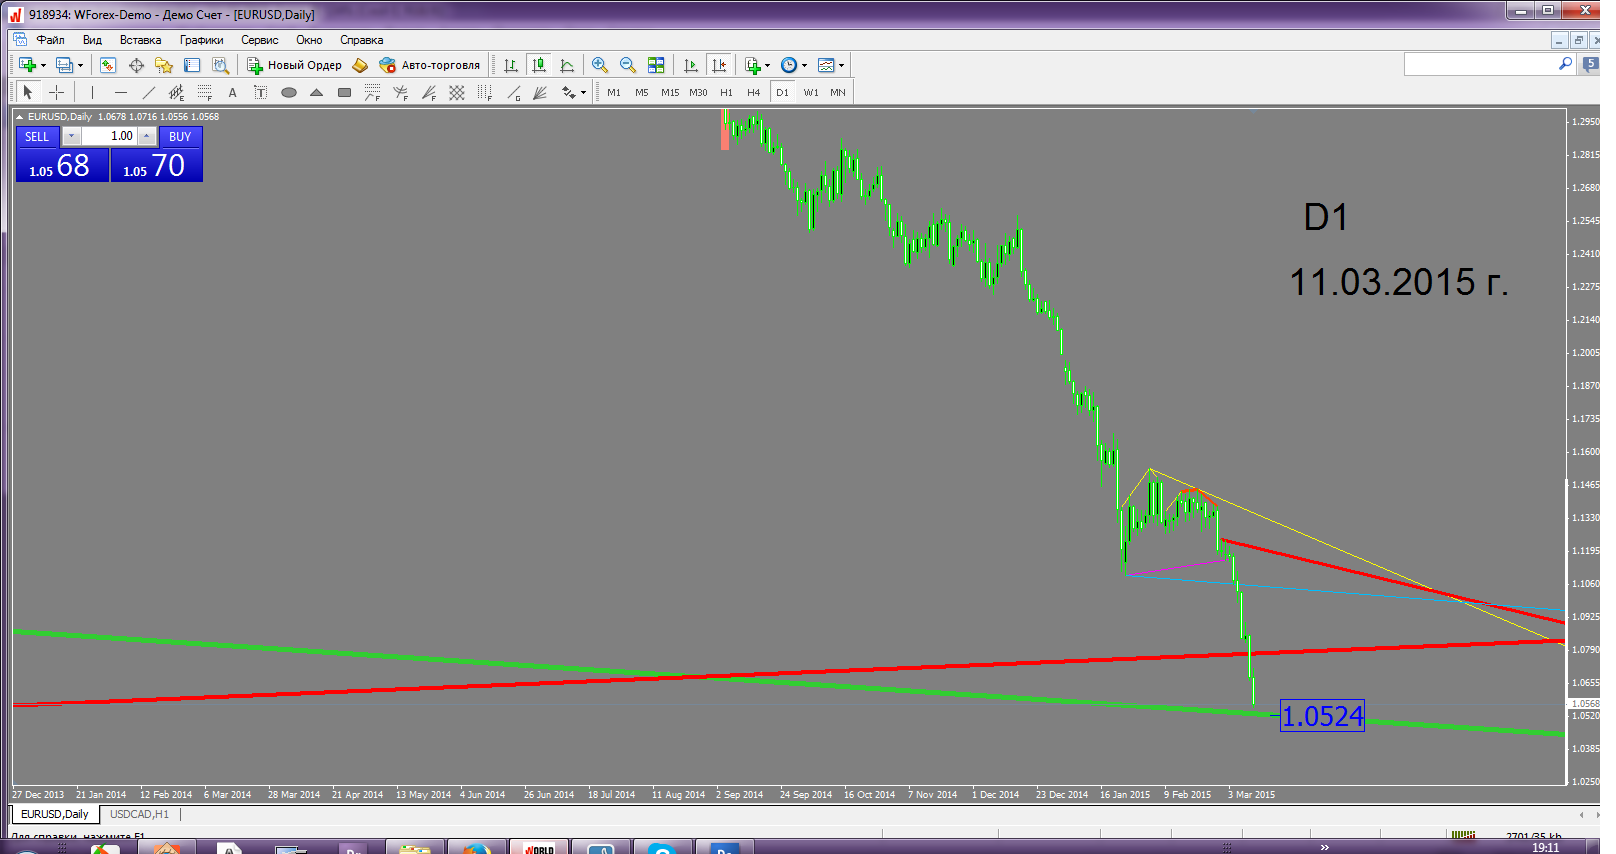Open the Profiles toolbar icon

pyautogui.click(x=64, y=65)
